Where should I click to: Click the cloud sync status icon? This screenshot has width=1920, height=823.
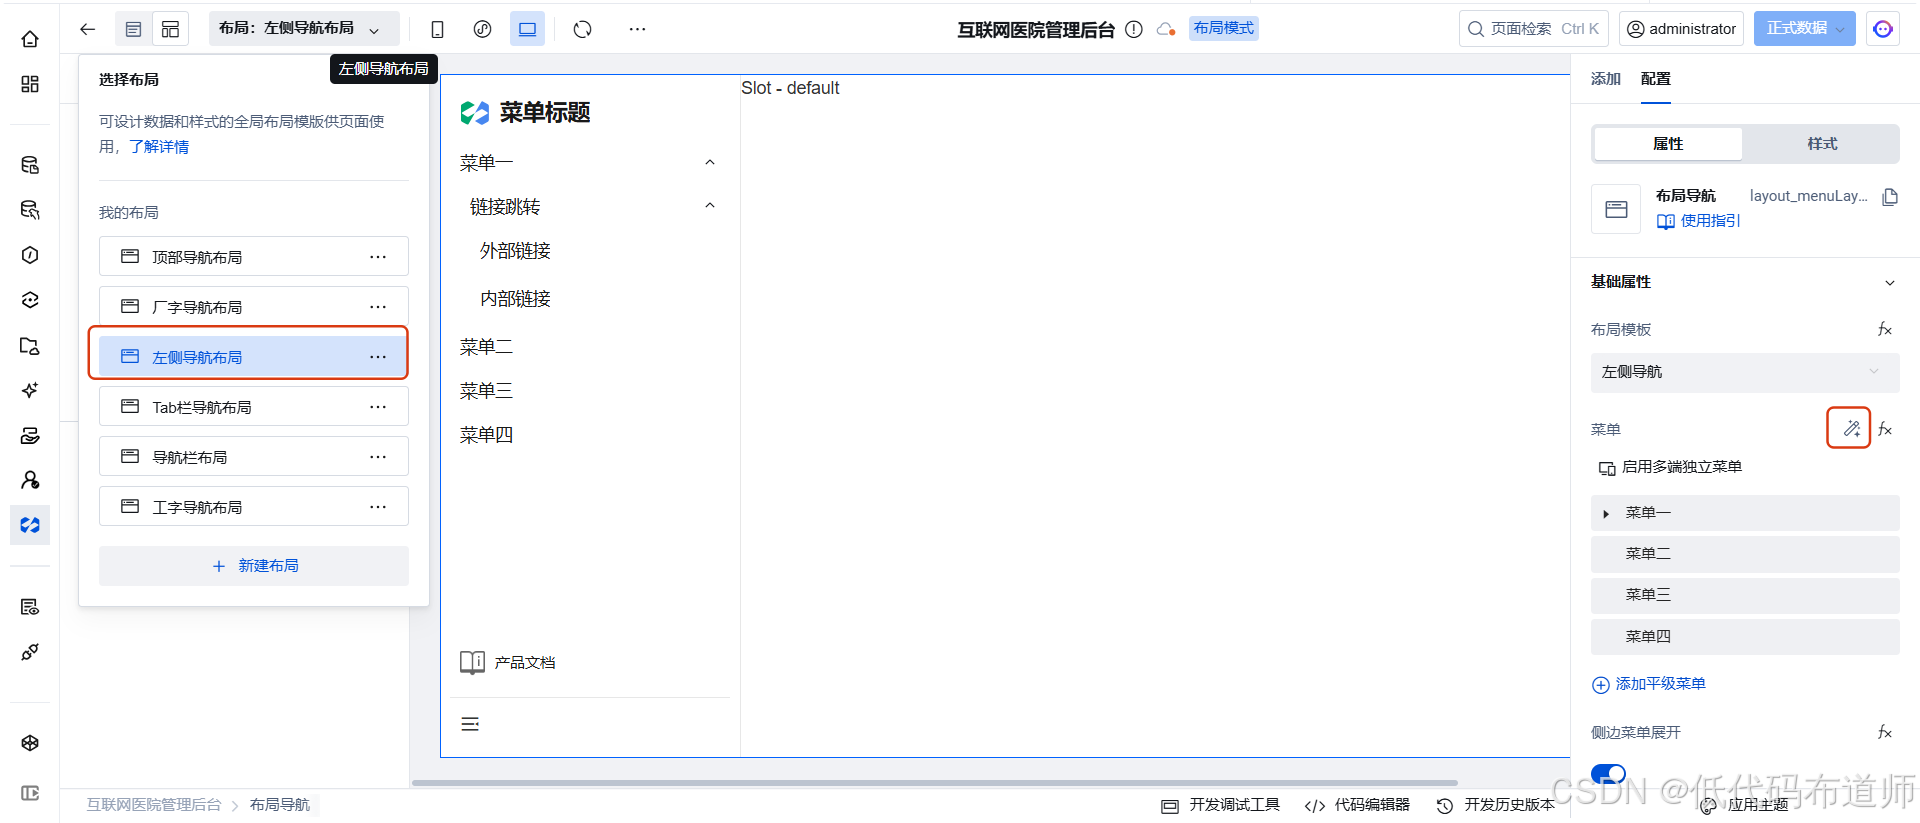pyautogui.click(x=1166, y=29)
